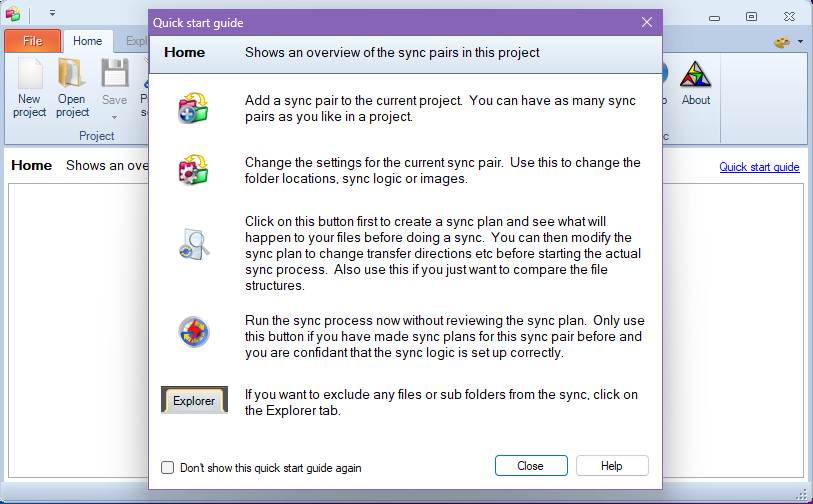Click the Add sync pair icon

pyautogui.click(x=193, y=108)
